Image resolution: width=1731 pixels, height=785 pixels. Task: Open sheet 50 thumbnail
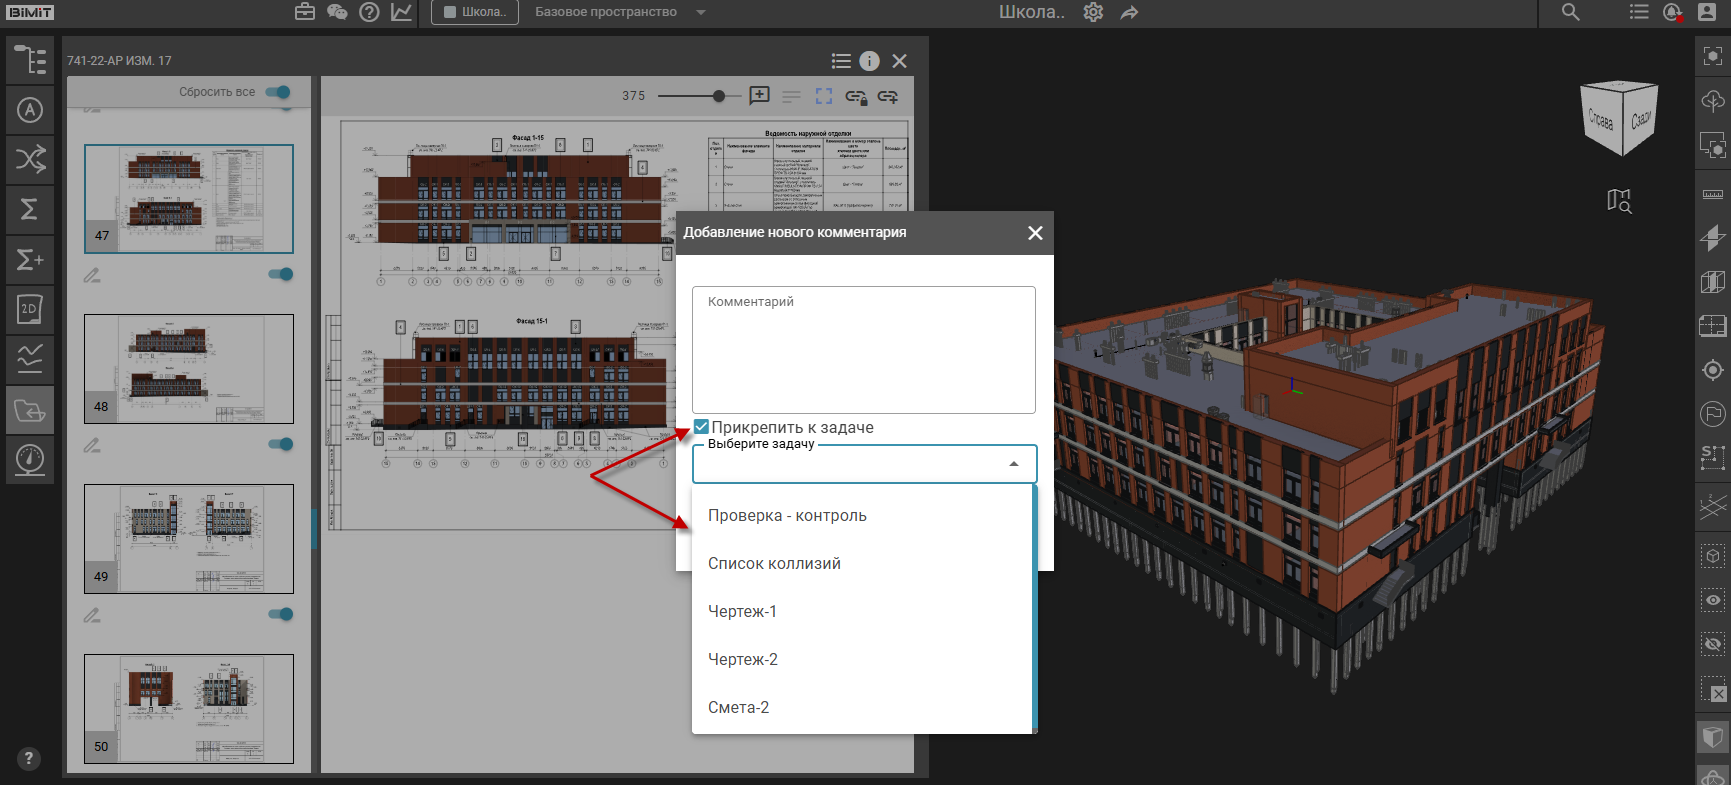[x=189, y=709]
